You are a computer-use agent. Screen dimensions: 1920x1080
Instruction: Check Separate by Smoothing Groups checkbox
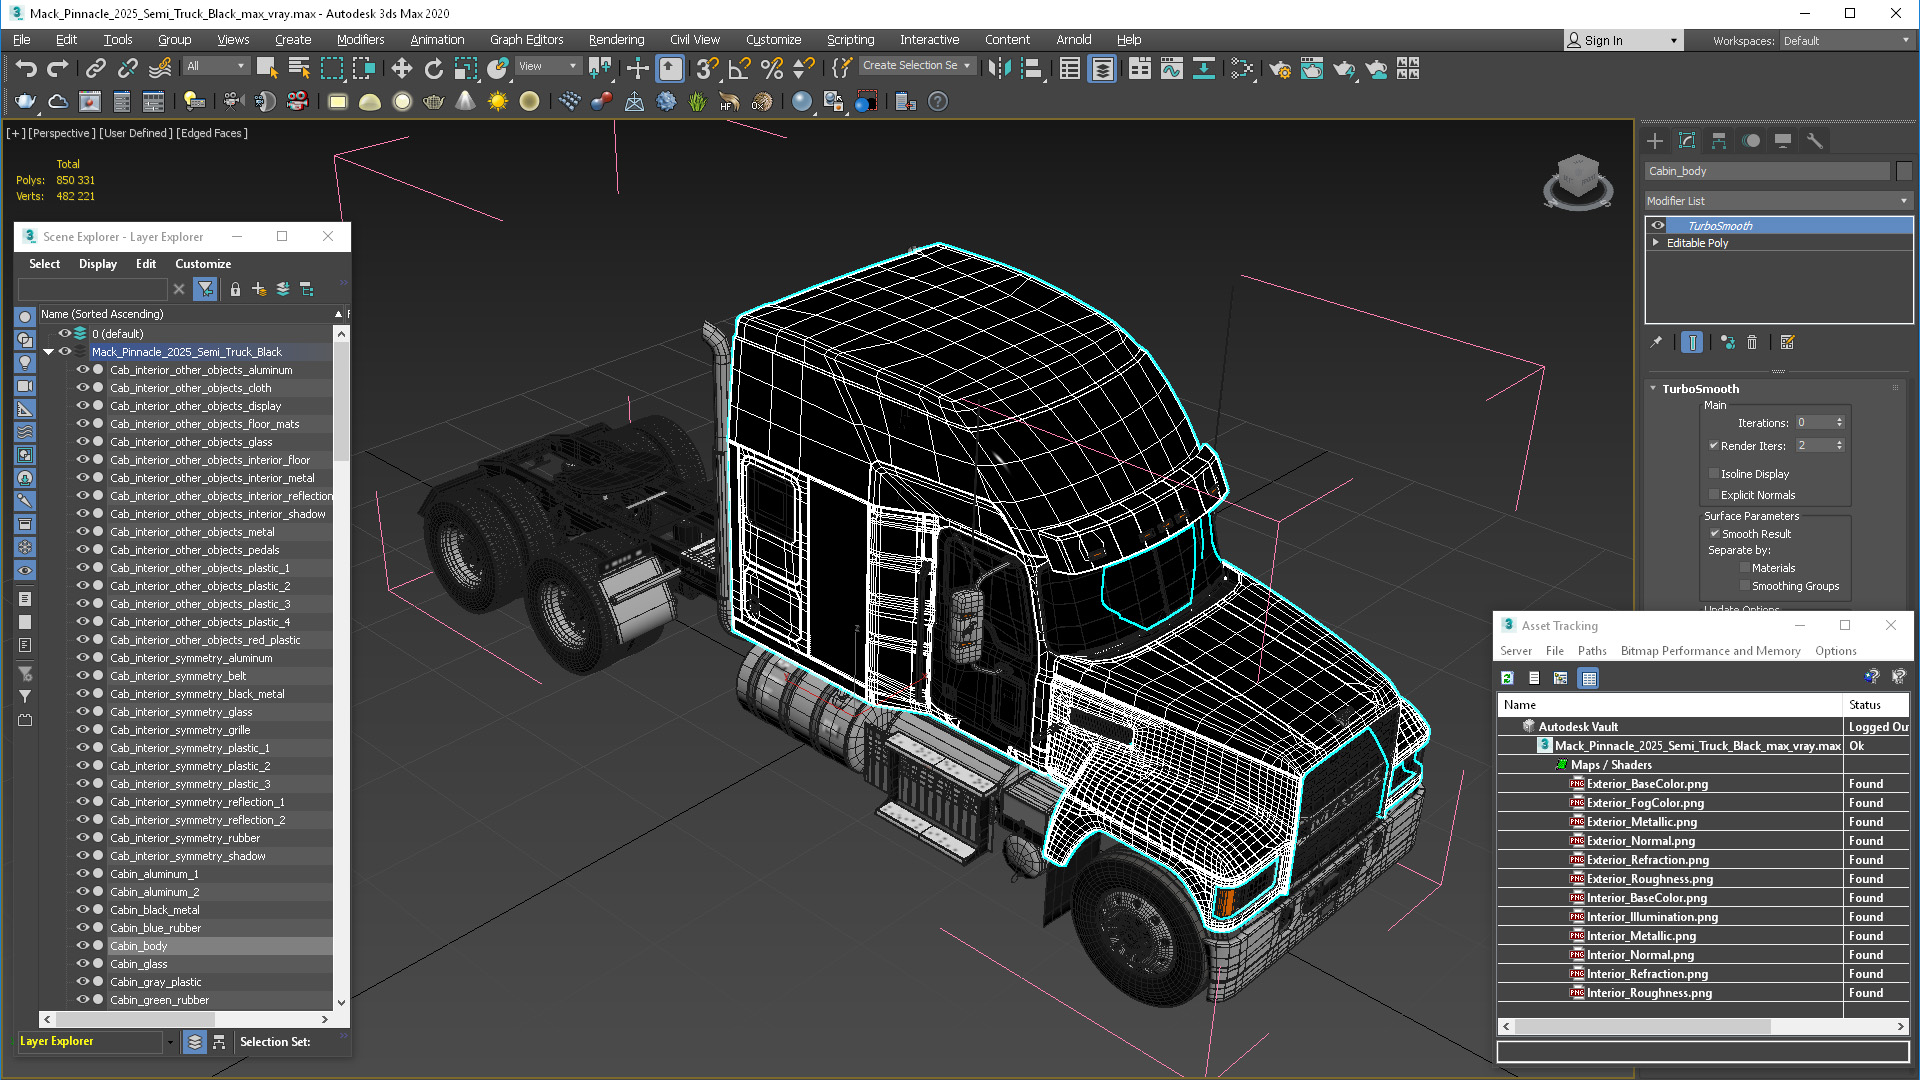pyautogui.click(x=1745, y=586)
